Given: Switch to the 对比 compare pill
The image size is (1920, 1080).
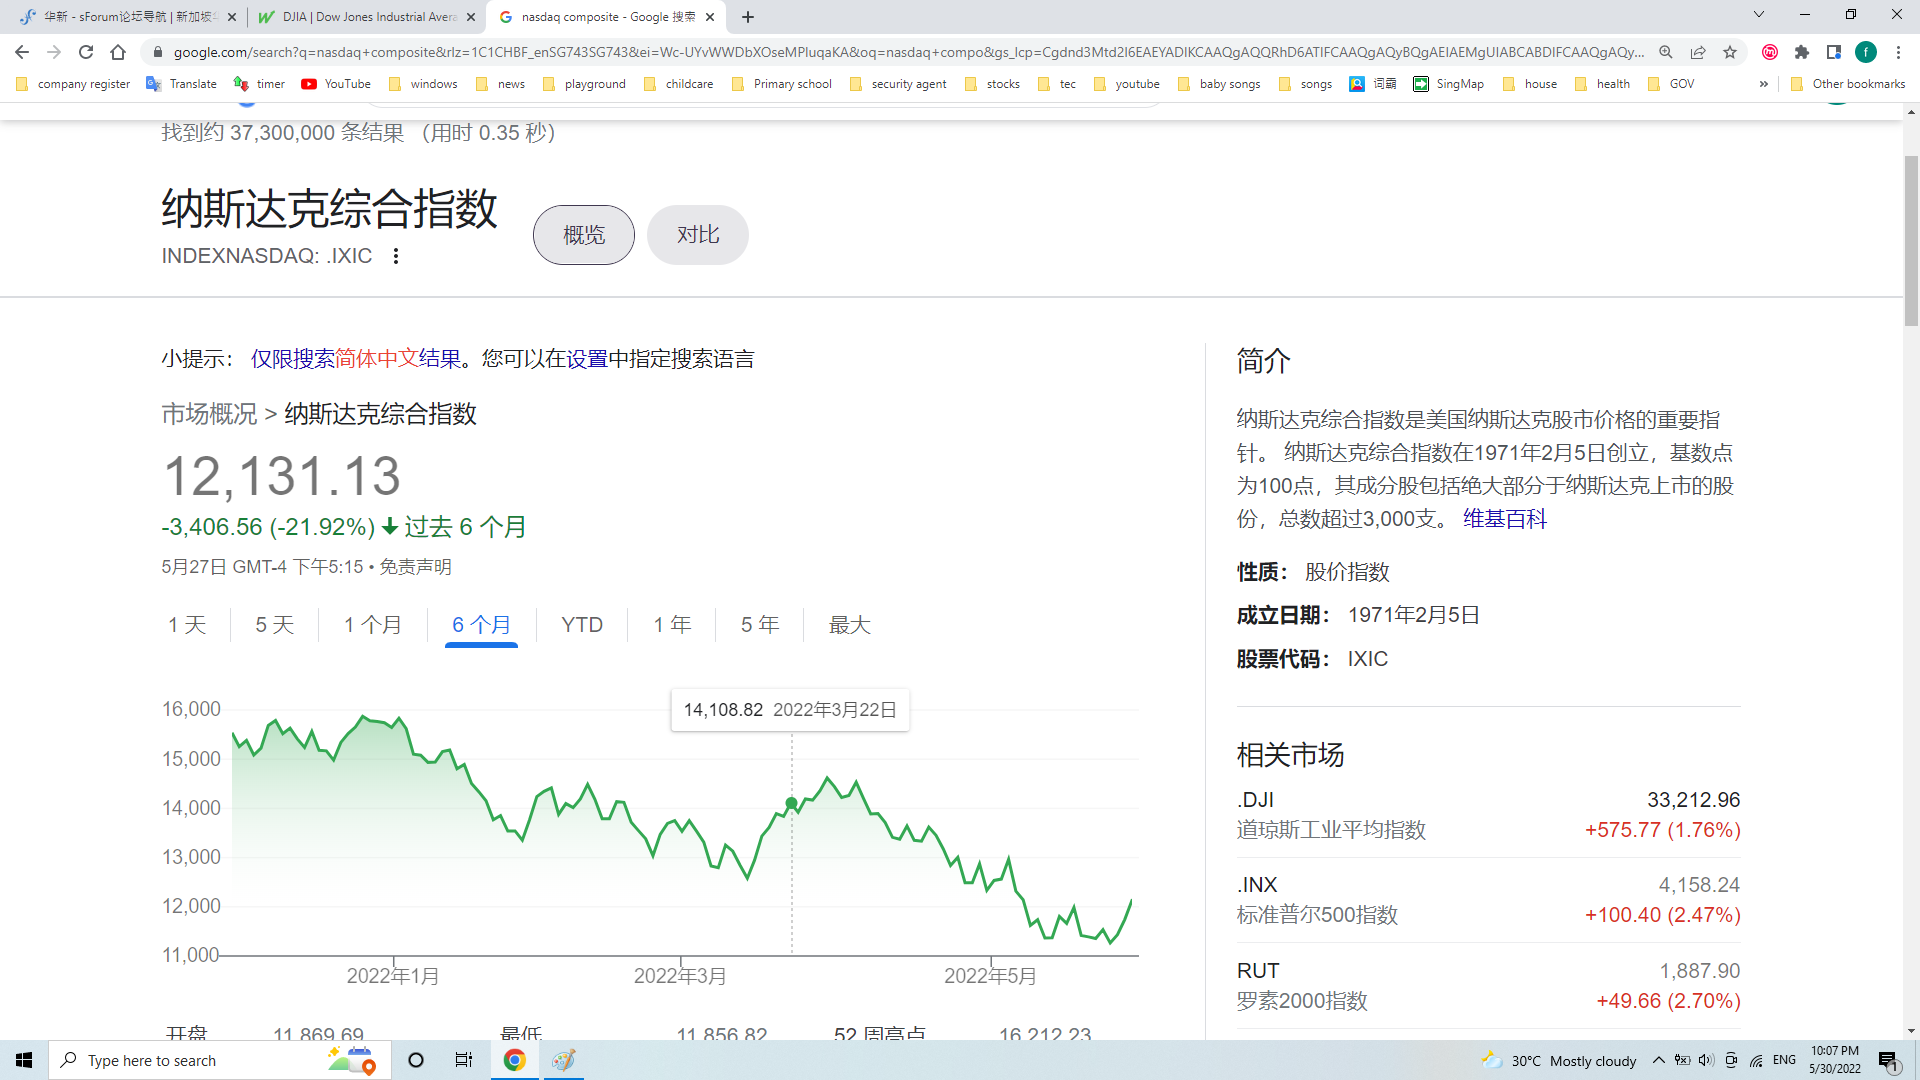Looking at the screenshot, I should [x=697, y=235].
